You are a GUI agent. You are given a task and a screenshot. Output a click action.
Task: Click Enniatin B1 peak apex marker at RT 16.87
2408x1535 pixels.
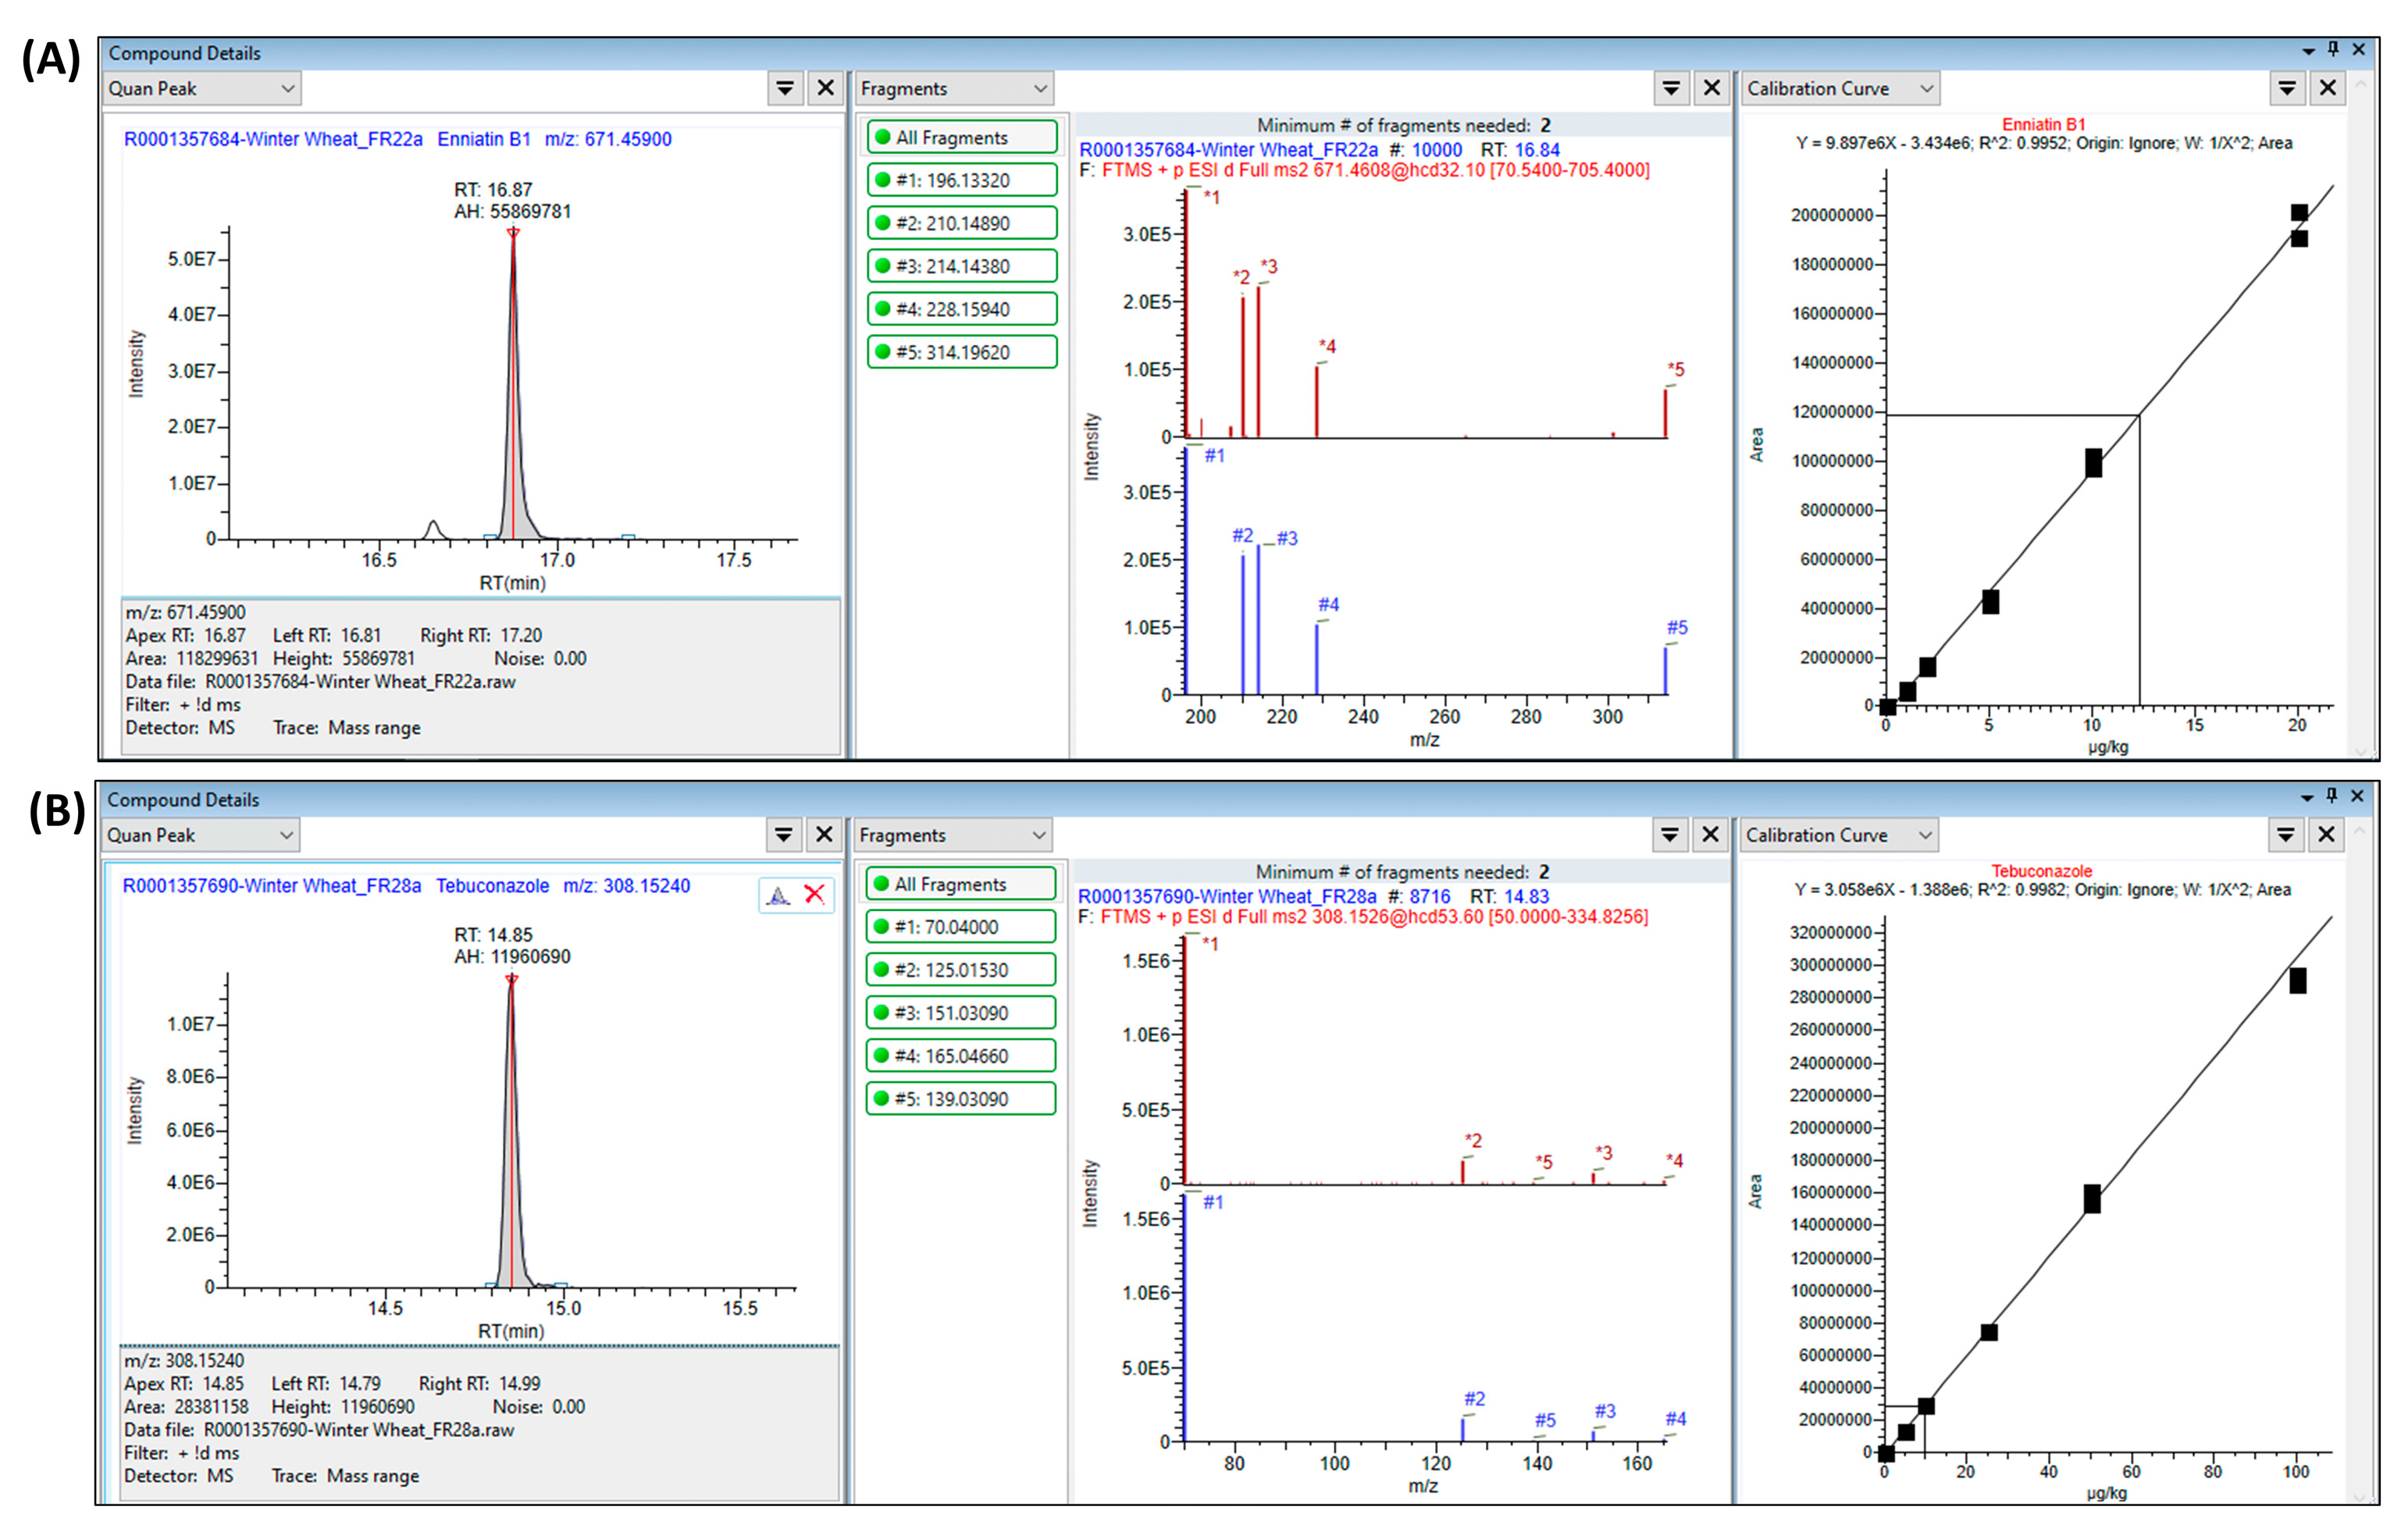513,233
